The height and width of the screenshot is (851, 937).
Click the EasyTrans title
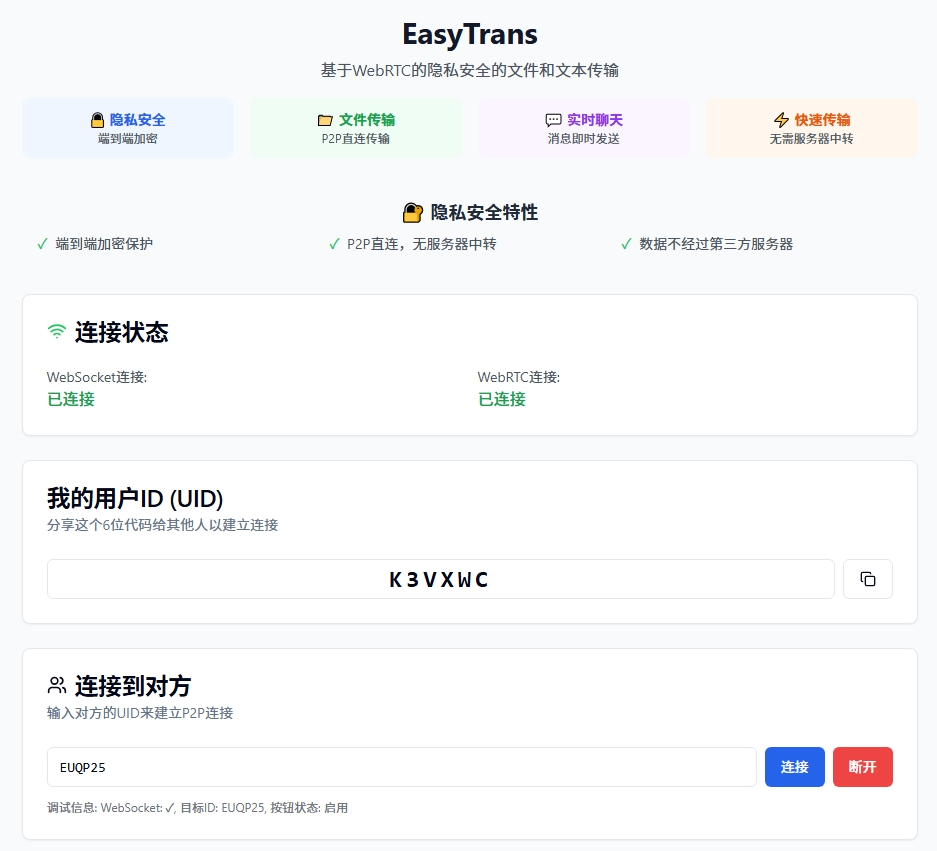[x=470, y=34]
